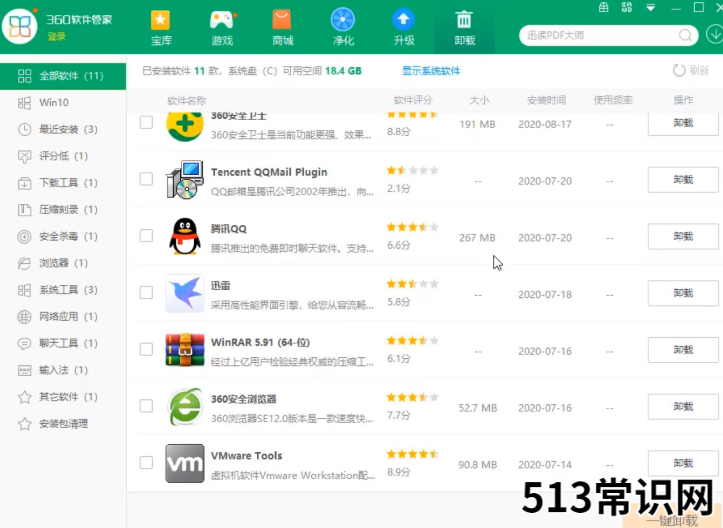Click 显示系统软件 link

click(431, 71)
